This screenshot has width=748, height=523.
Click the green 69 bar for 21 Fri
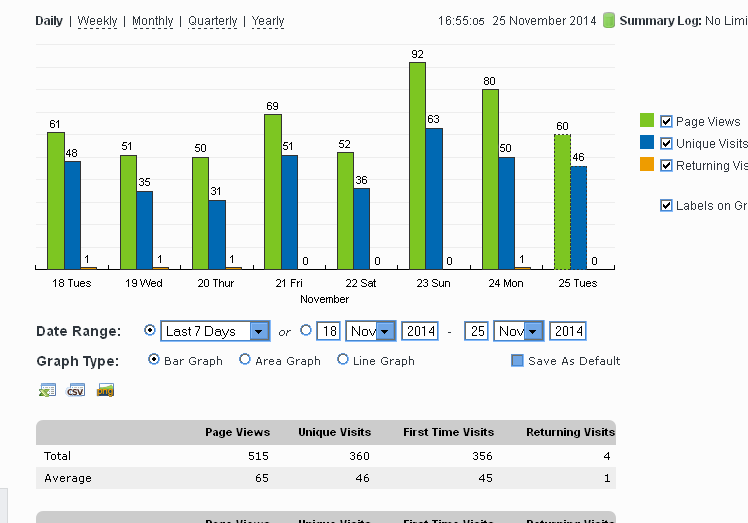pos(273,192)
